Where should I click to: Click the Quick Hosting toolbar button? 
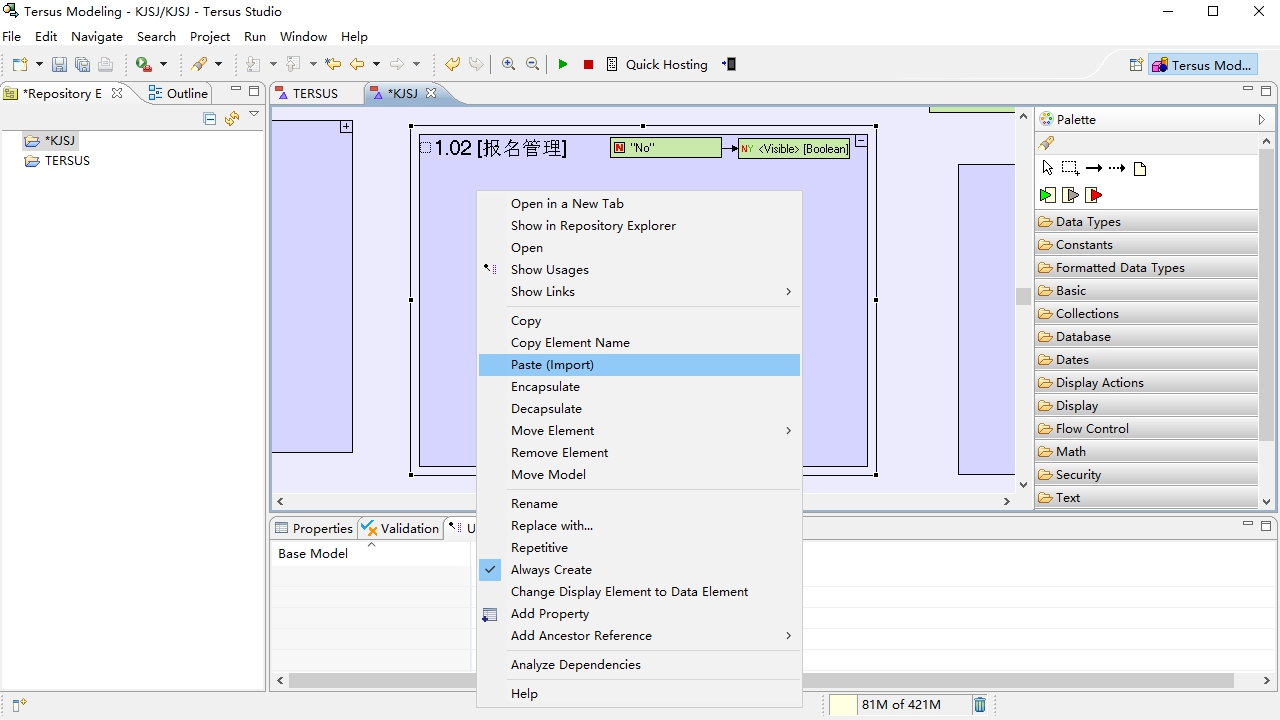click(657, 64)
